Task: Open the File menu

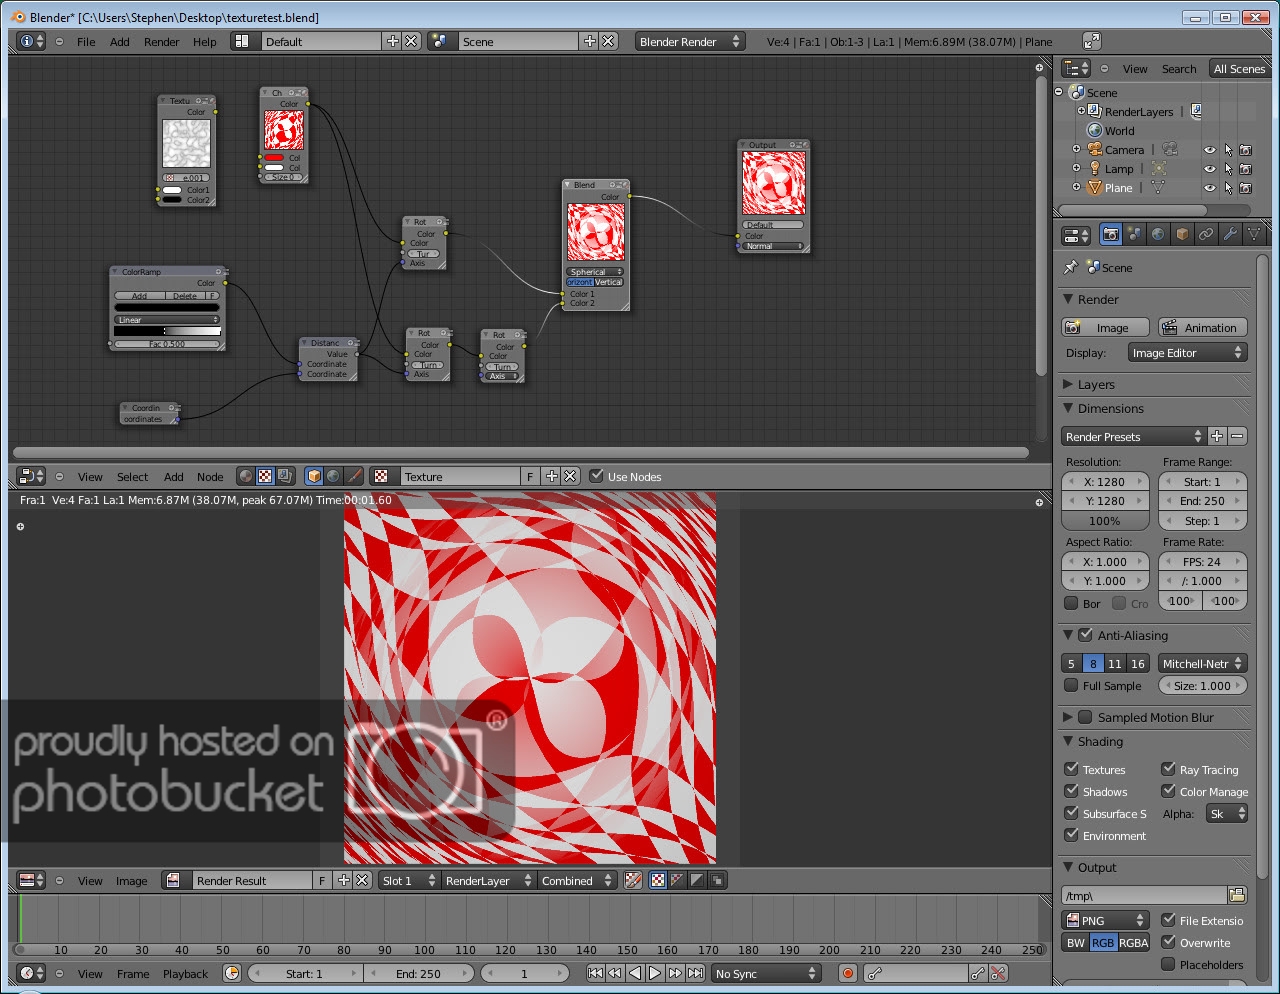Action: (86, 42)
